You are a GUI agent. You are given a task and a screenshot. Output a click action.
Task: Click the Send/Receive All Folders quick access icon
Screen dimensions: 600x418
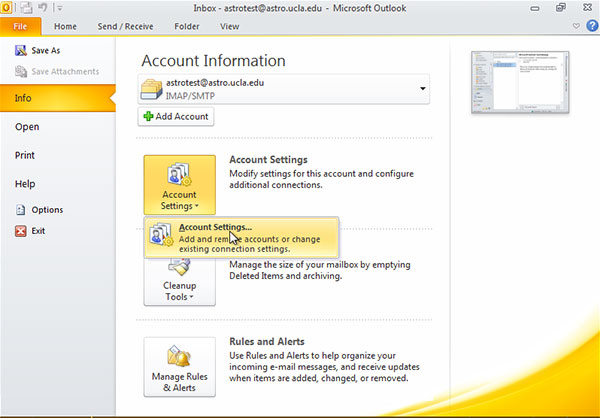tap(26, 7)
